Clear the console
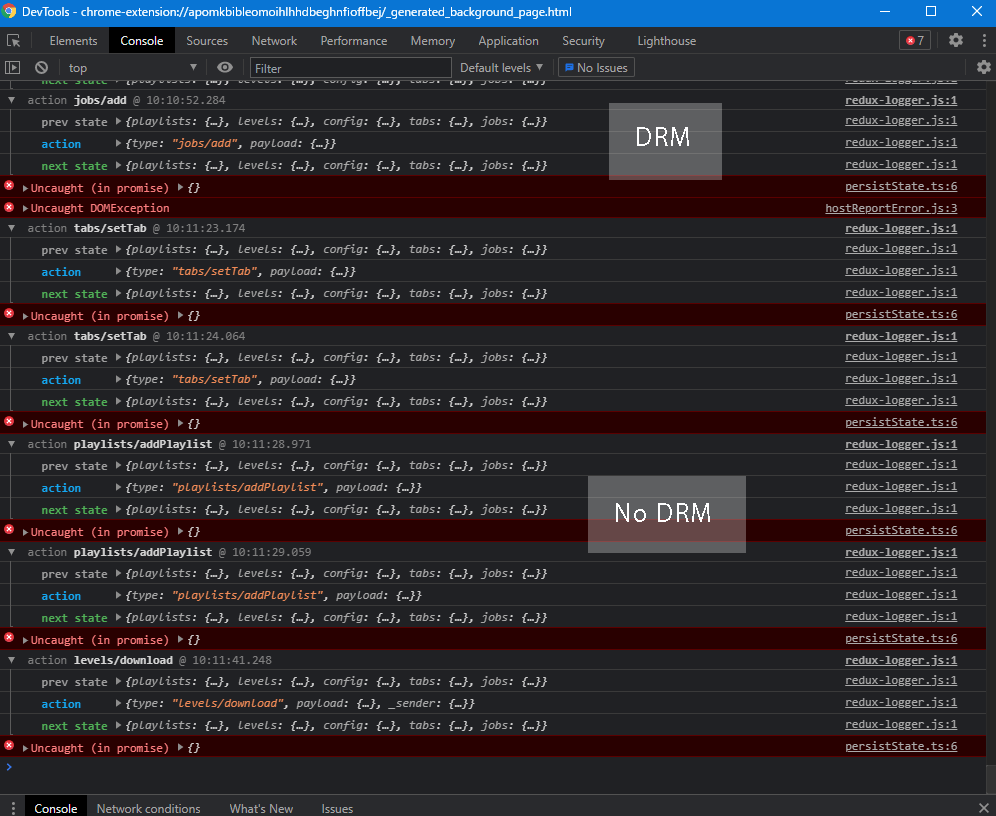The height and width of the screenshot is (816, 996). 41,67
